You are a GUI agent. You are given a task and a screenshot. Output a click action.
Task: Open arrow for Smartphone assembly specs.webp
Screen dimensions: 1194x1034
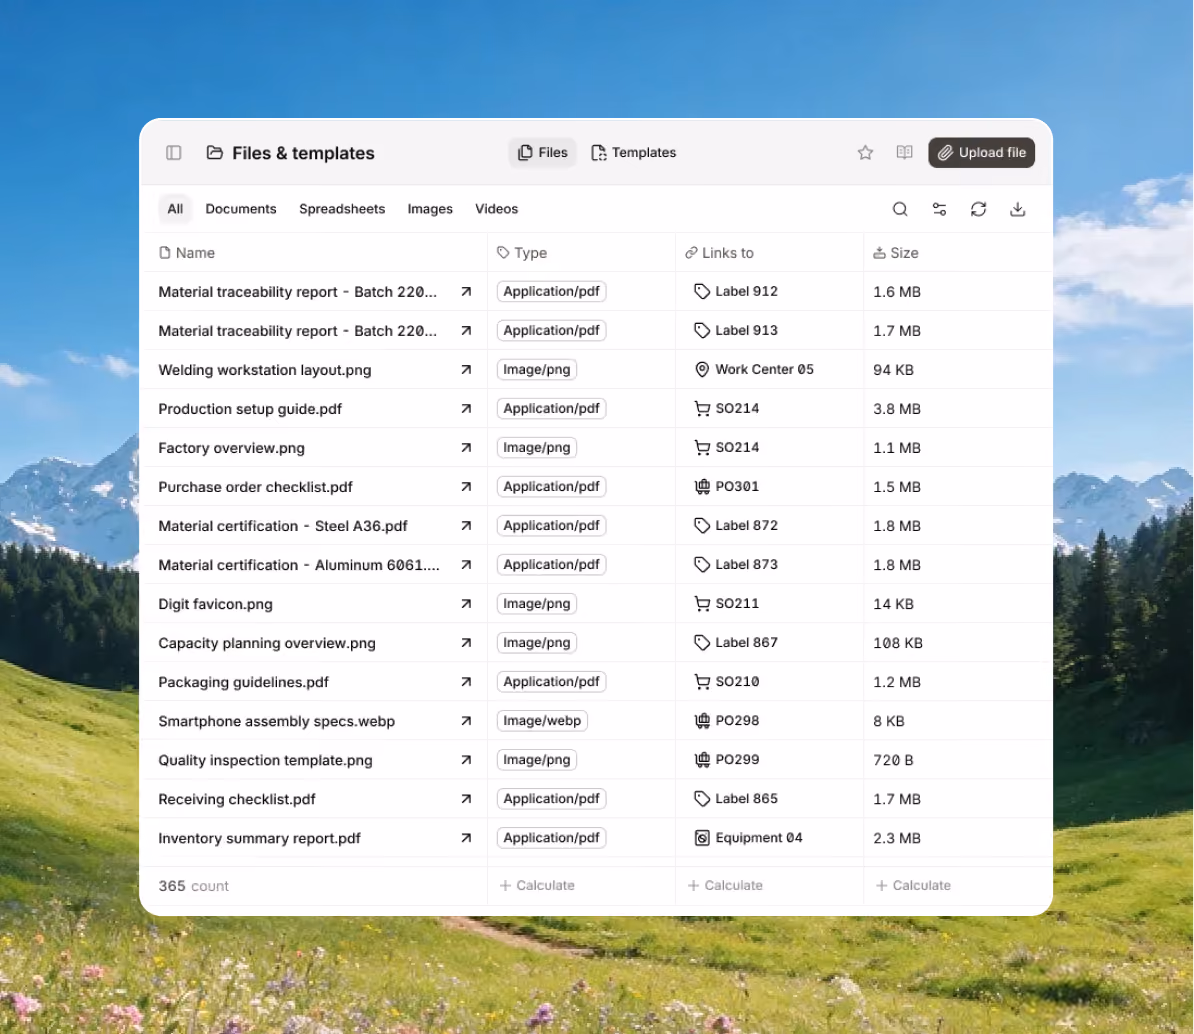click(466, 721)
